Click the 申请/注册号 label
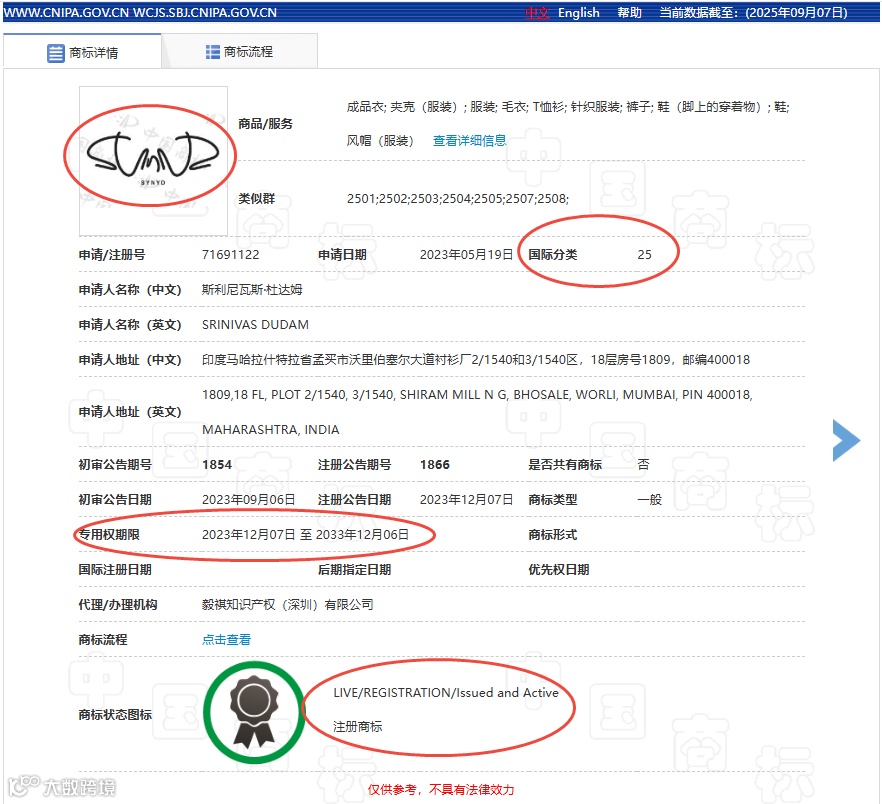This screenshot has width=882, height=804. click(x=112, y=255)
